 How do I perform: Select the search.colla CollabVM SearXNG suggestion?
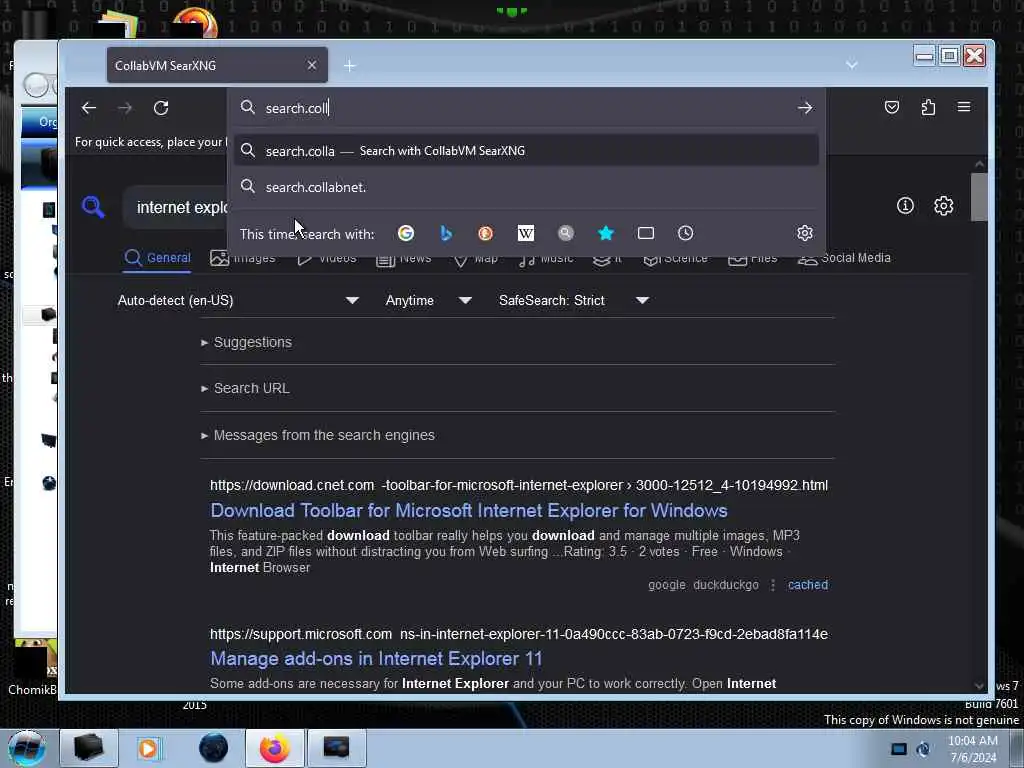click(x=526, y=151)
